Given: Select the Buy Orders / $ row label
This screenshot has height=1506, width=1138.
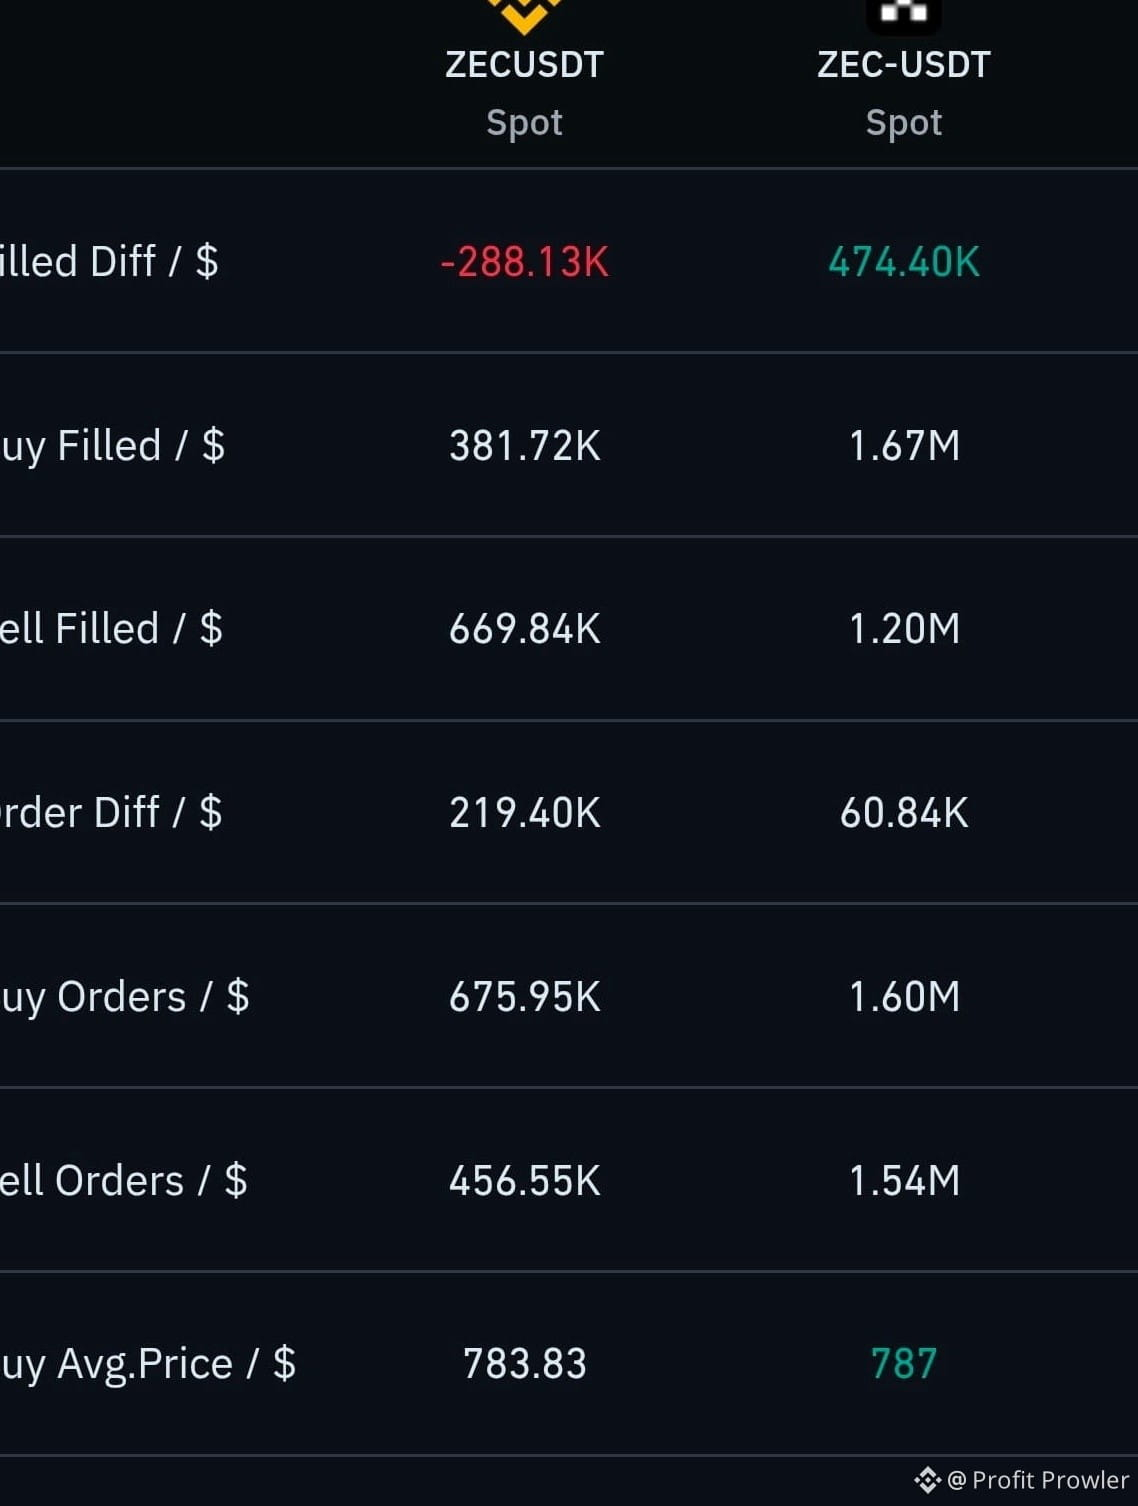Looking at the screenshot, I should (x=124, y=997).
